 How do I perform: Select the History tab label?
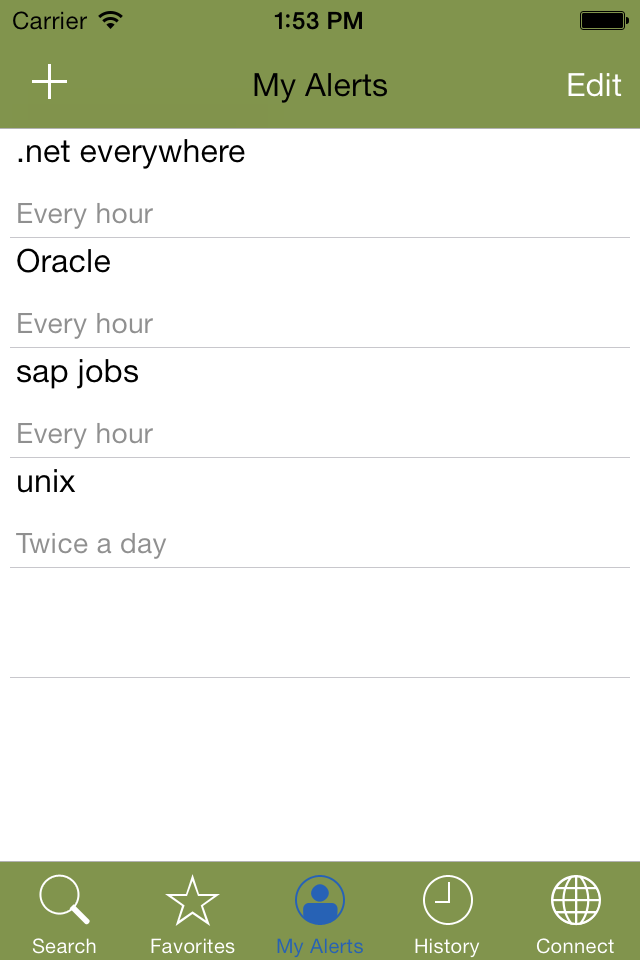[x=447, y=946]
